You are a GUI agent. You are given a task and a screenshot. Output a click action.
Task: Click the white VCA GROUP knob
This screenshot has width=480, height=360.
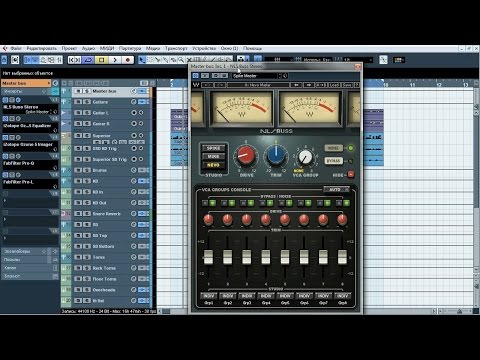click(x=305, y=157)
